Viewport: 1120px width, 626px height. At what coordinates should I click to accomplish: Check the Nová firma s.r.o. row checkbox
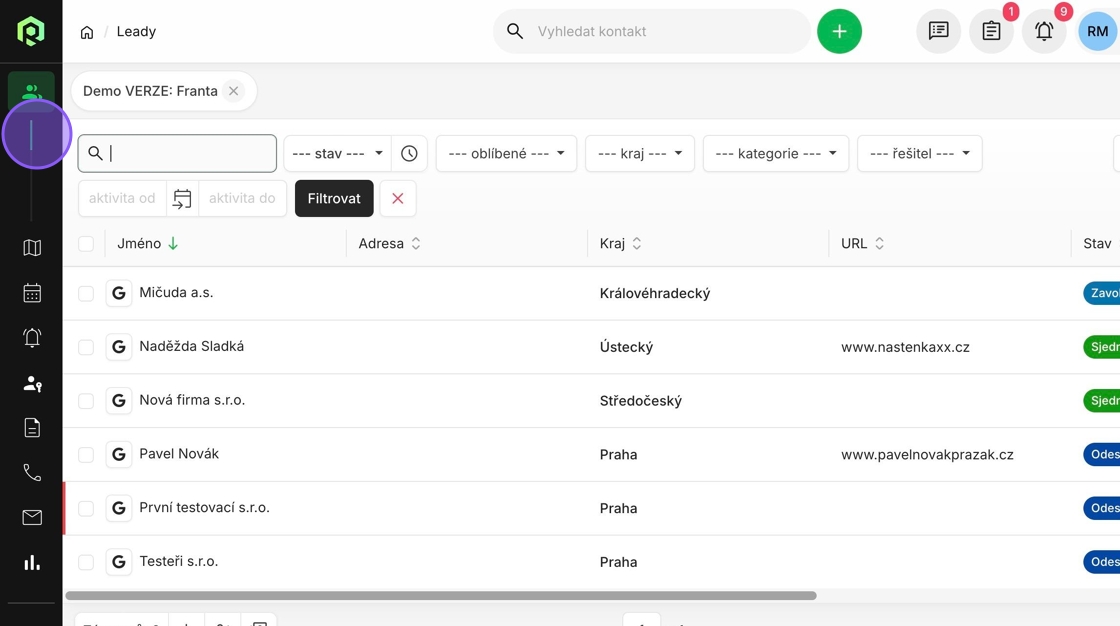86,401
